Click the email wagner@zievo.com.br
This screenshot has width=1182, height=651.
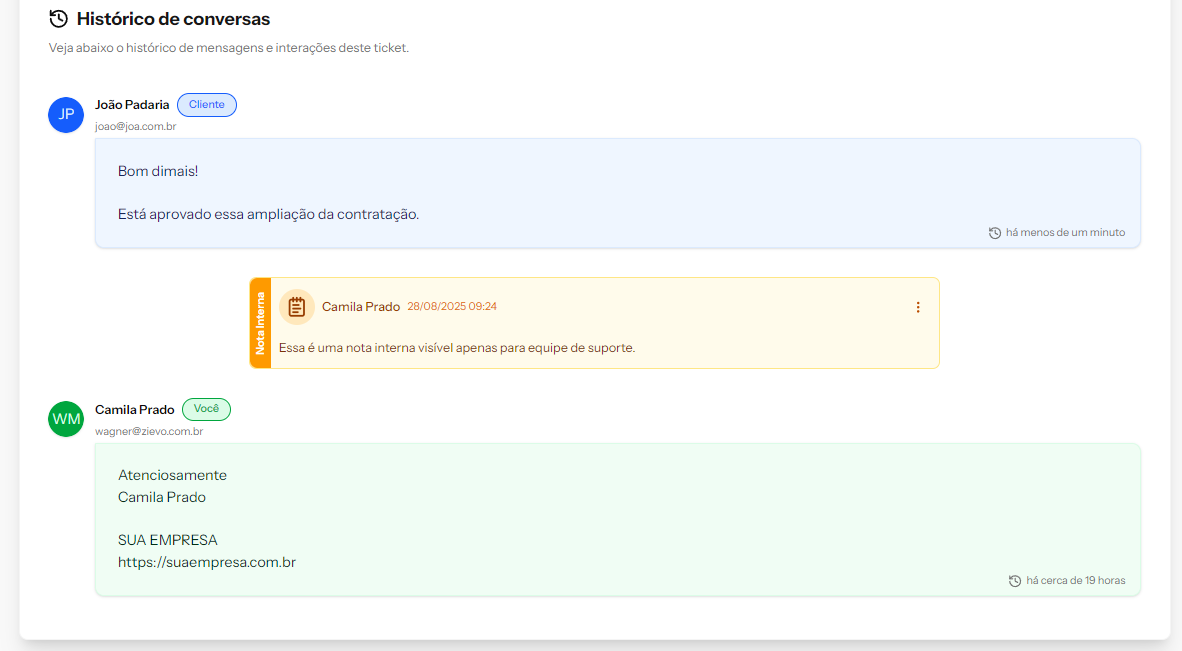149,432
